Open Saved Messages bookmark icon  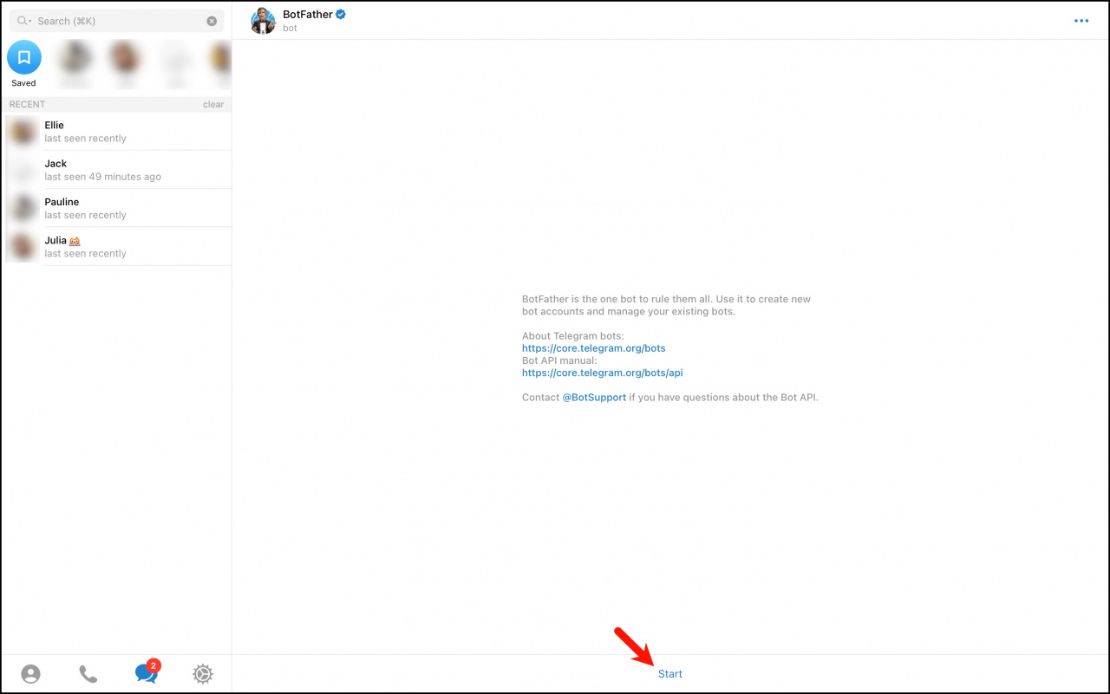click(x=24, y=57)
